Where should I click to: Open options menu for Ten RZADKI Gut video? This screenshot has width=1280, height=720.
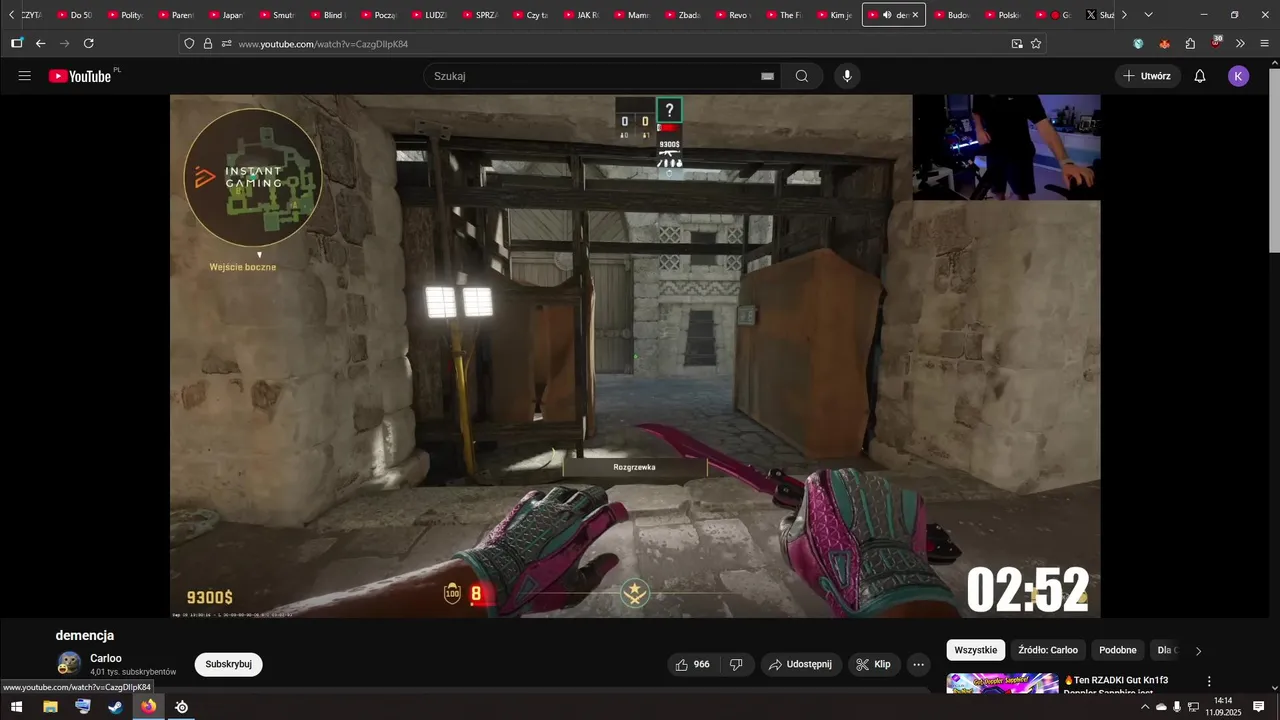[x=1209, y=681]
